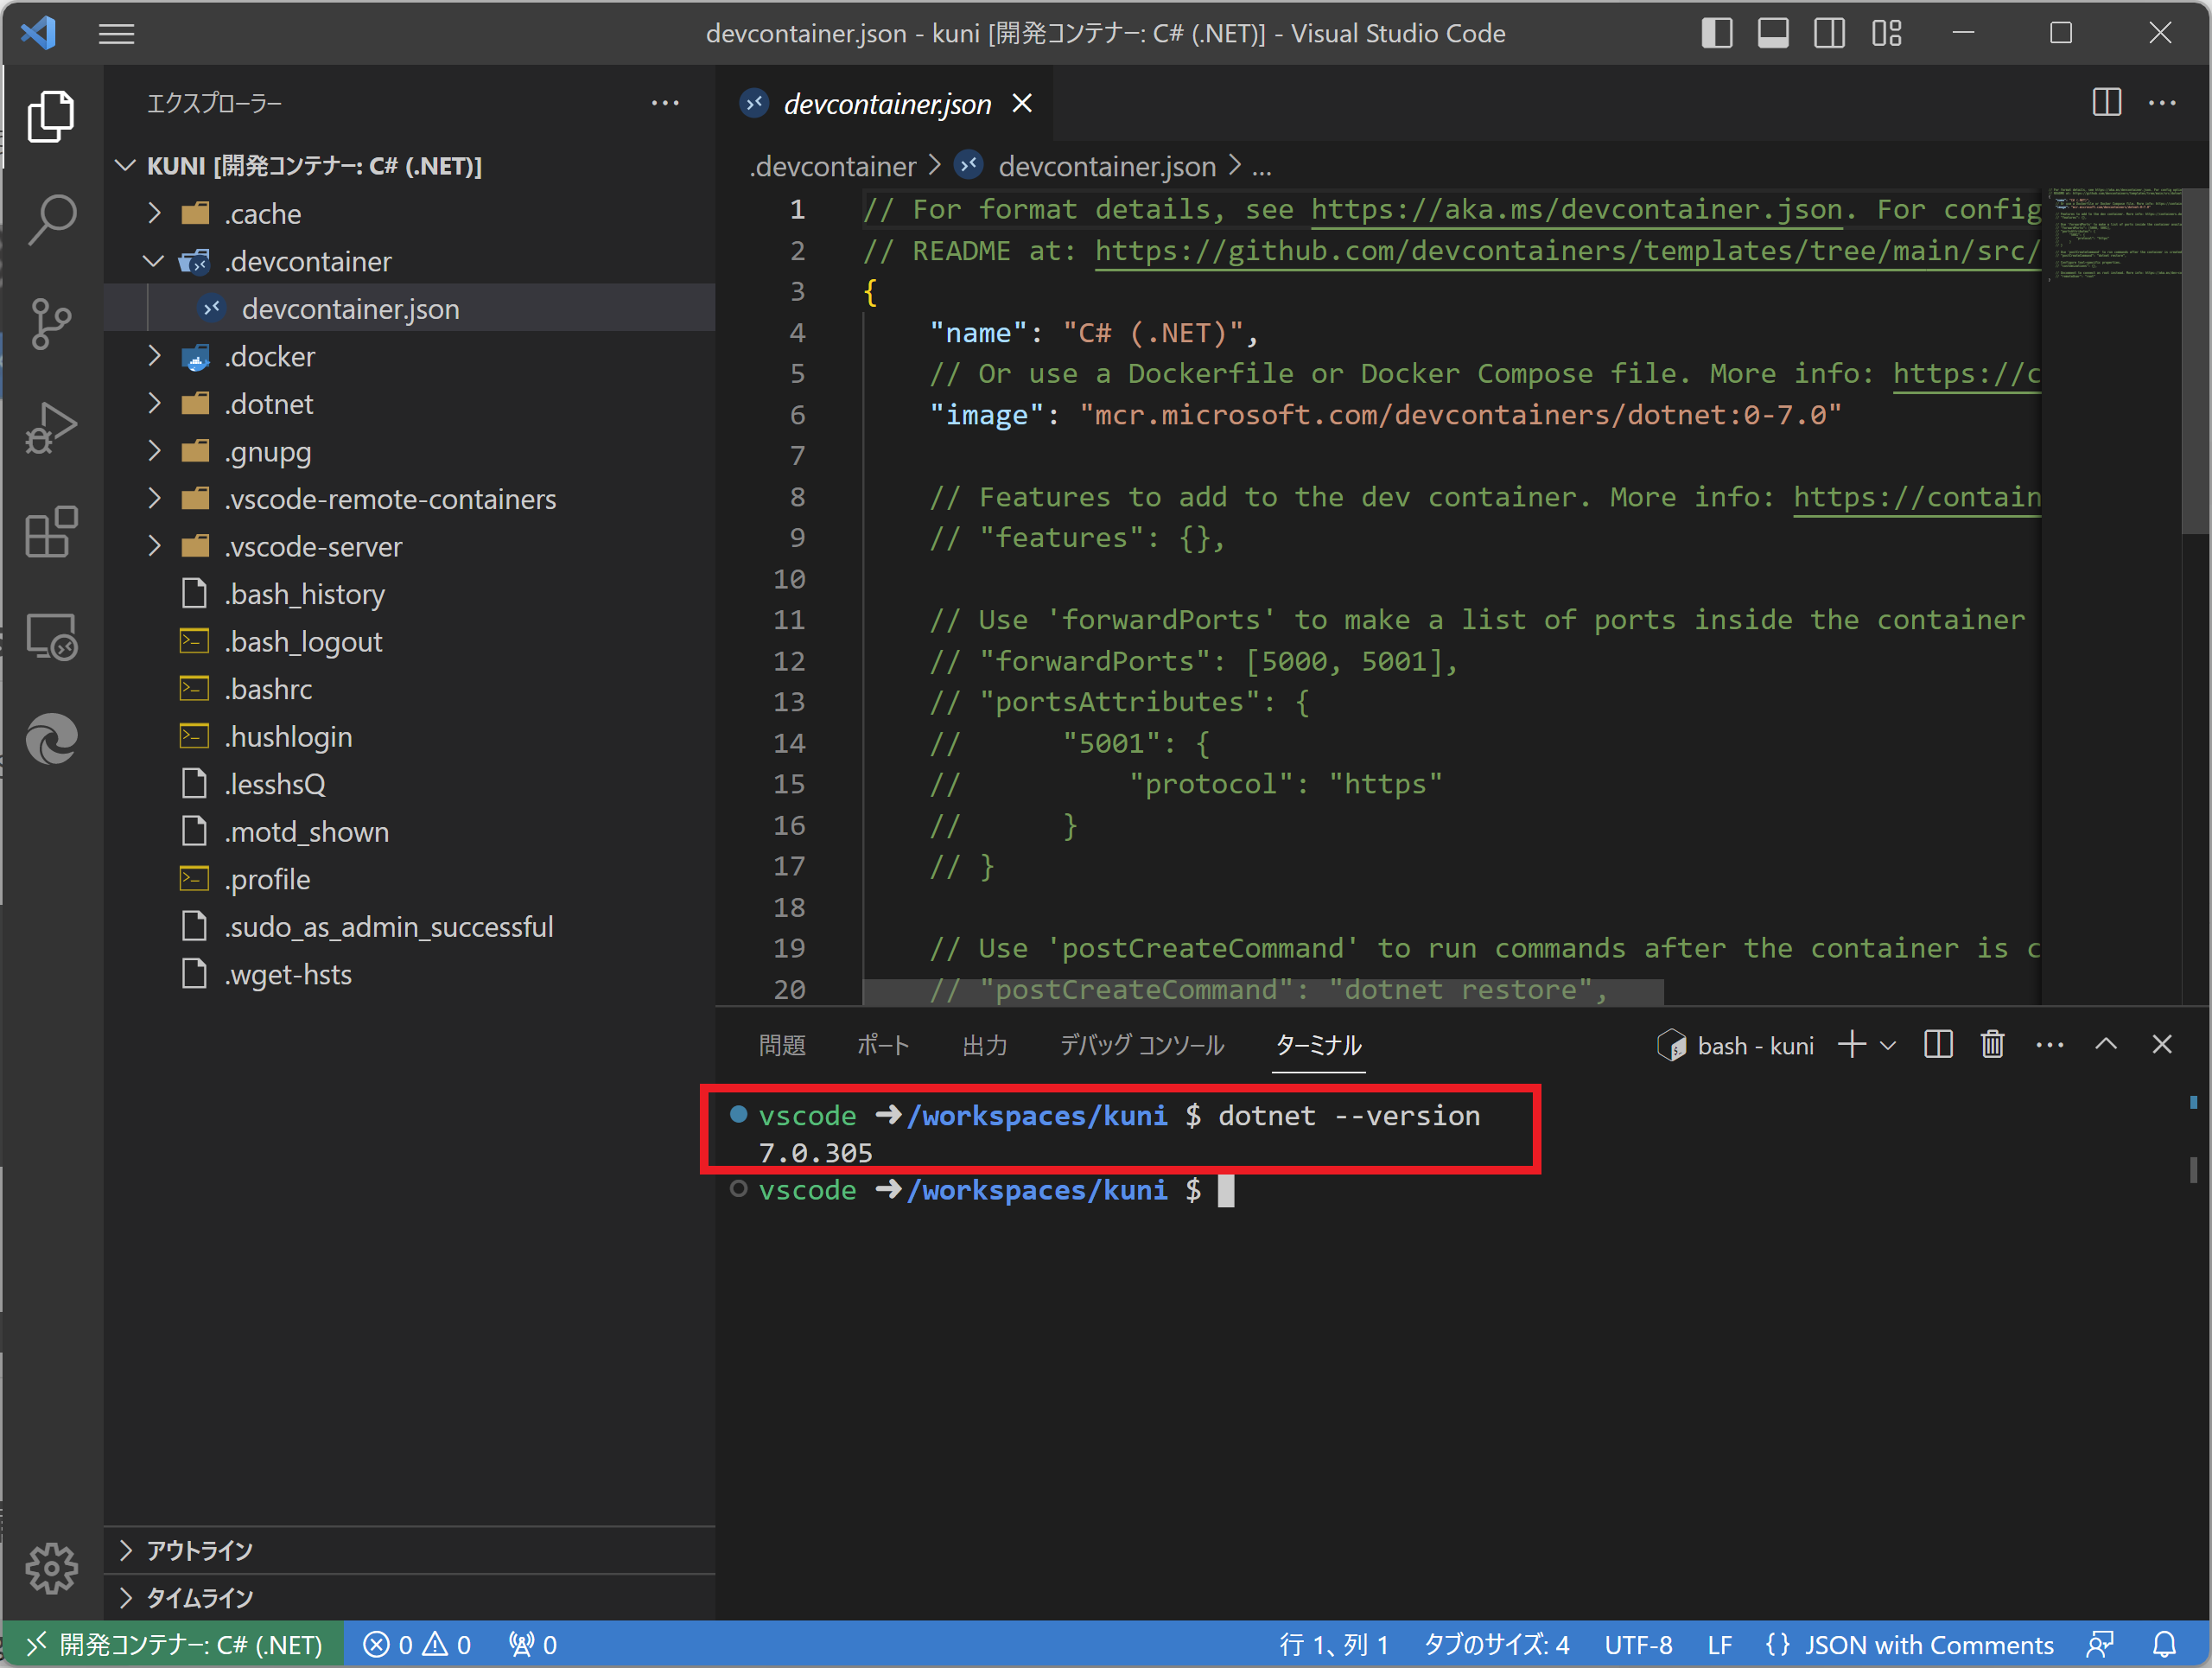Expand the .dotnet folder
Viewport: 2212px width, 1668px height.
153,403
